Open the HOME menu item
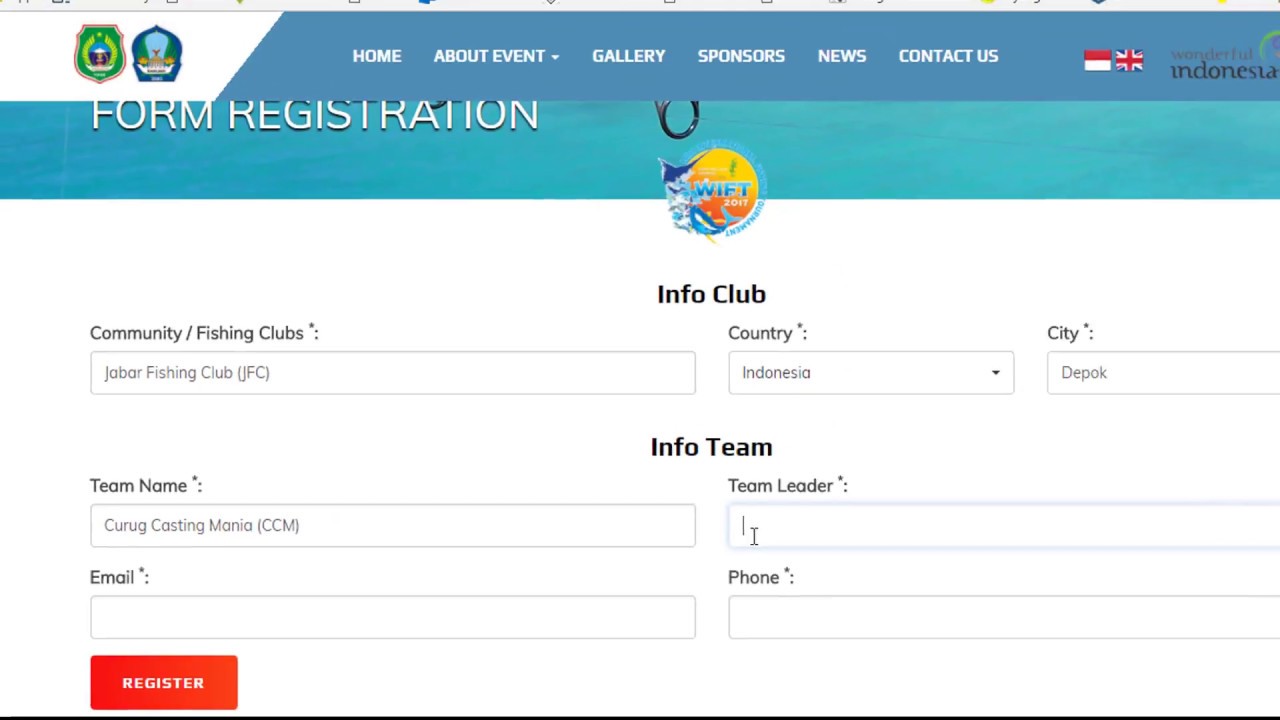 pyautogui.click(x=377, y=56)
